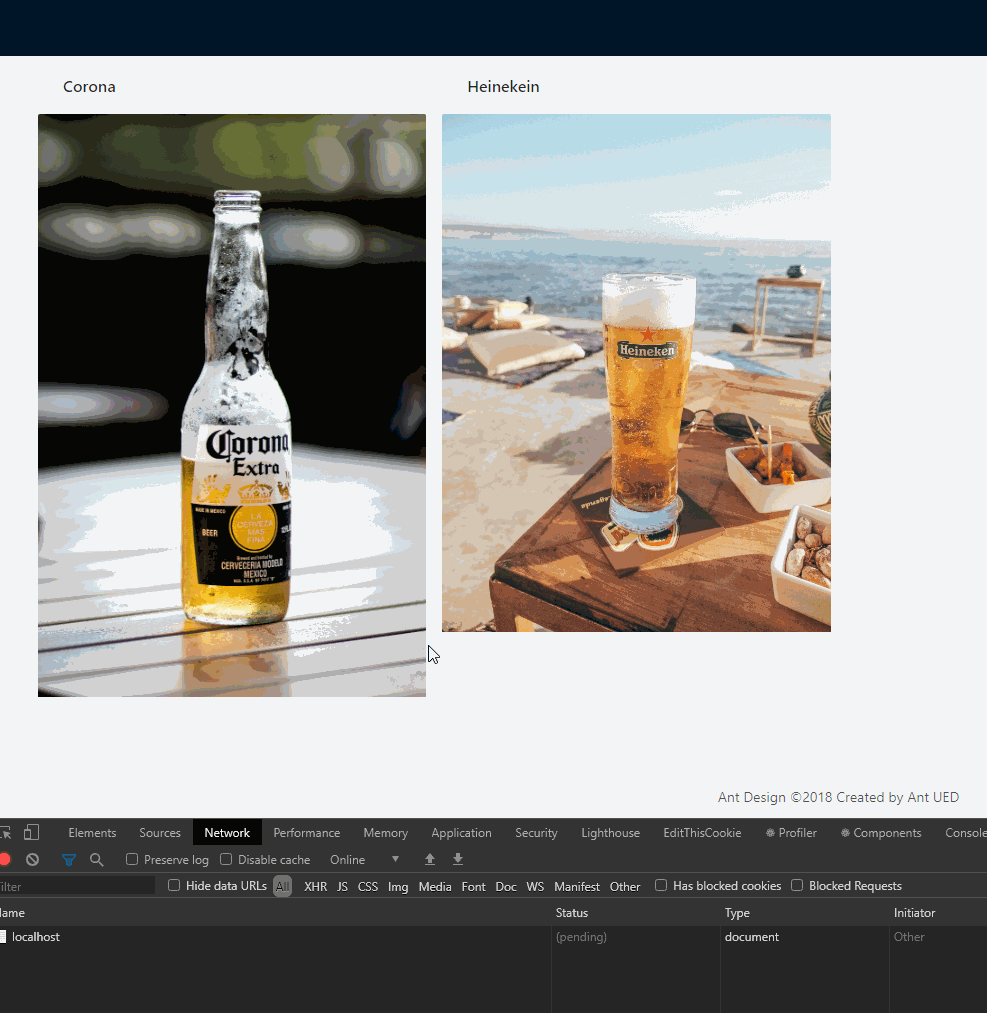Click the Corona beer bottle image
The image size is (987, 1013).
coord(232,405)
